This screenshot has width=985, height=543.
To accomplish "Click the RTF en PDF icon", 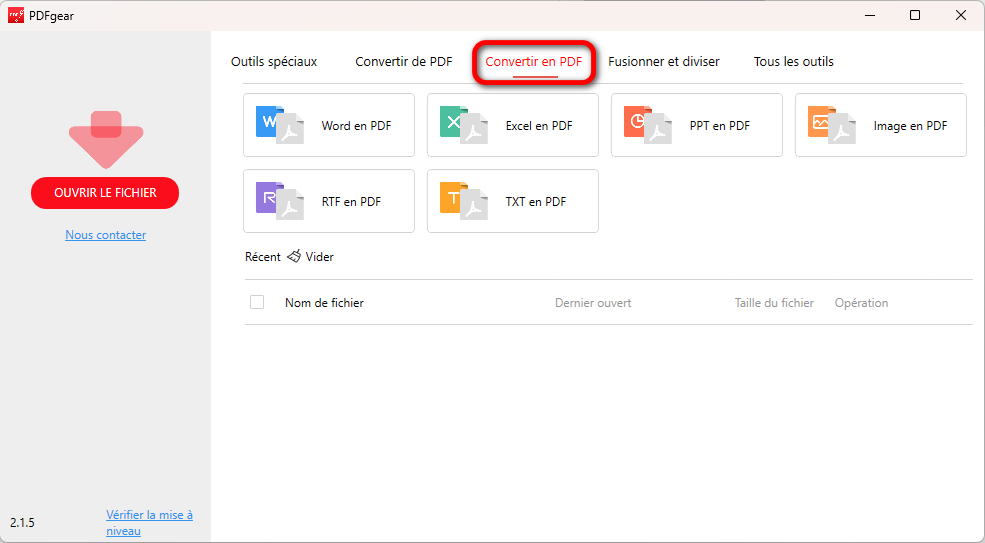I will coord(280,201).
